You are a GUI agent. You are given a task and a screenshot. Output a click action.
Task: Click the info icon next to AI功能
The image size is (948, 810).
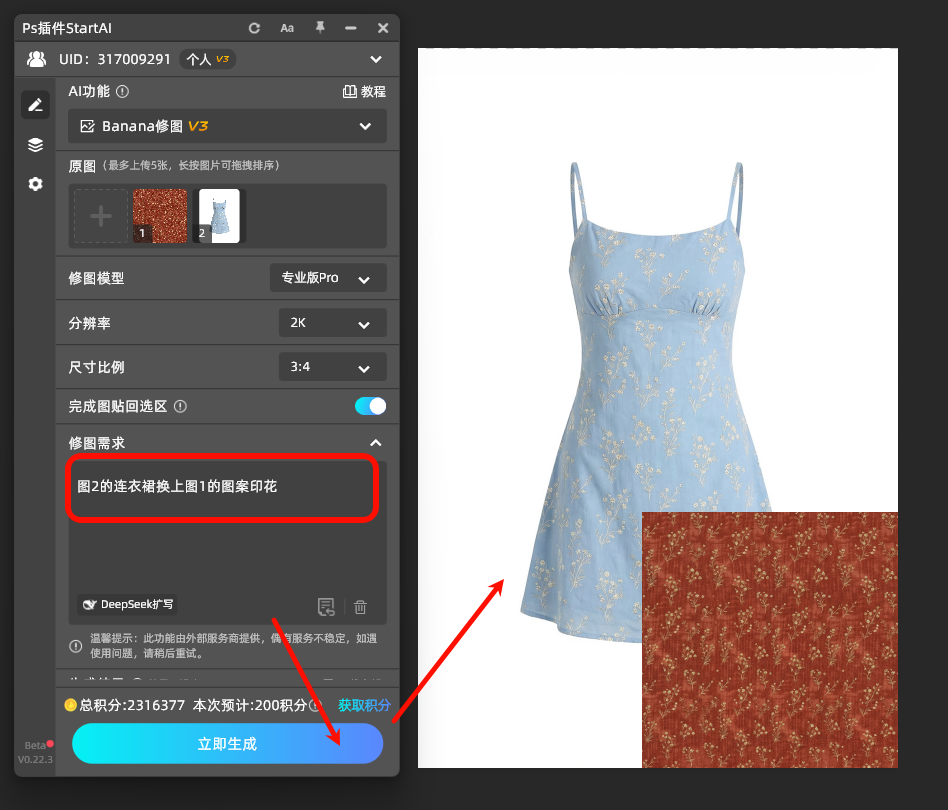point(123,91)
